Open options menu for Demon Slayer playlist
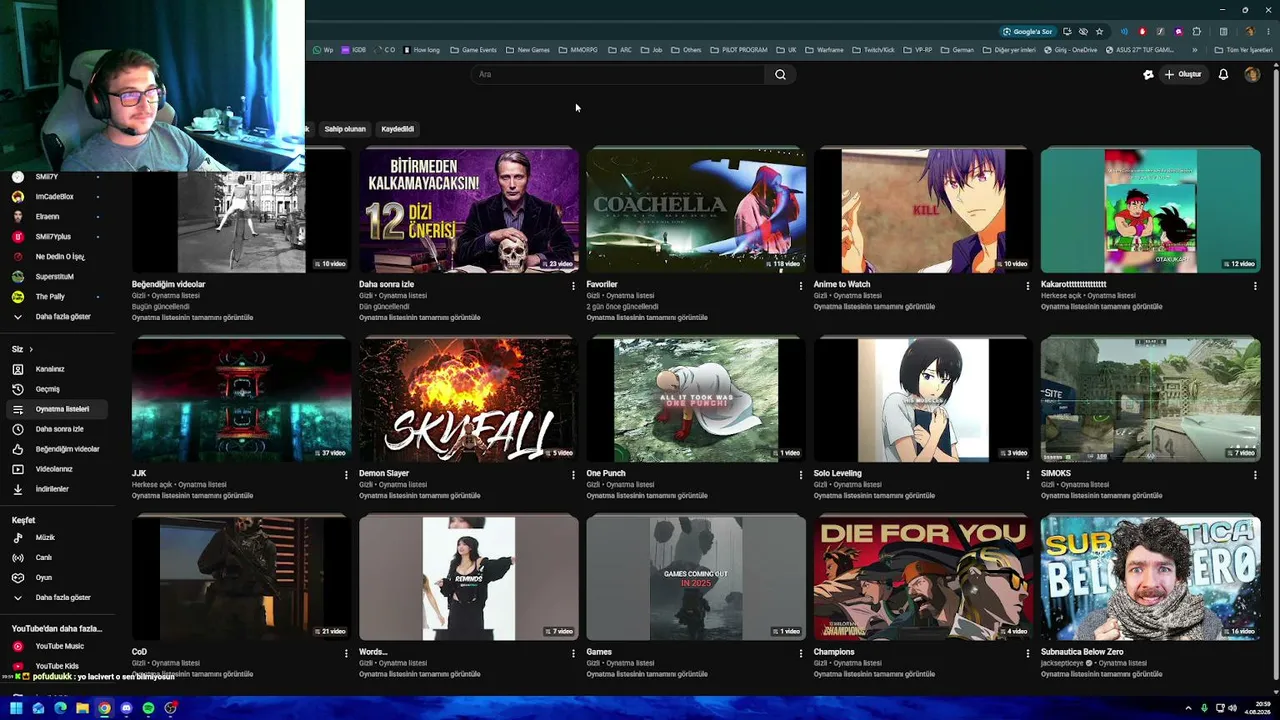Viewport: 1280px width, 720px height. click(x=573, y=475)
